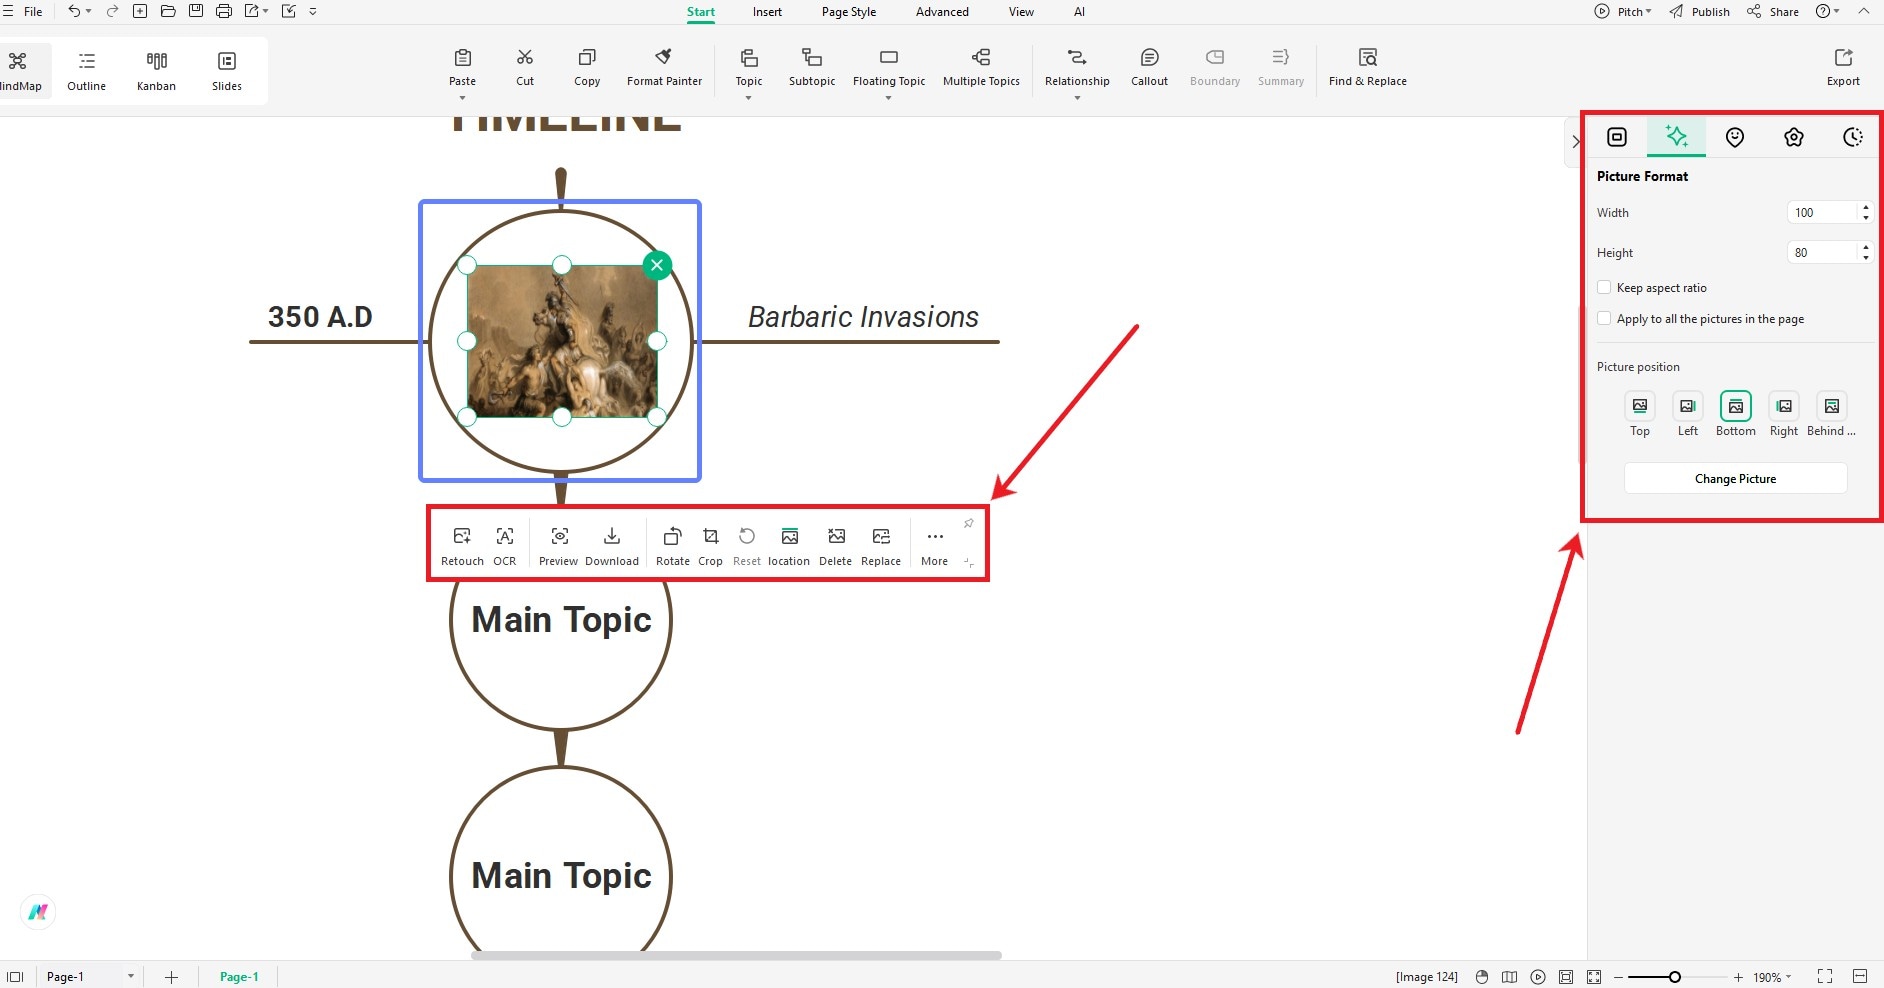Add a new page with plus button
Screen dimensions: 1884x988
(171, 977)
